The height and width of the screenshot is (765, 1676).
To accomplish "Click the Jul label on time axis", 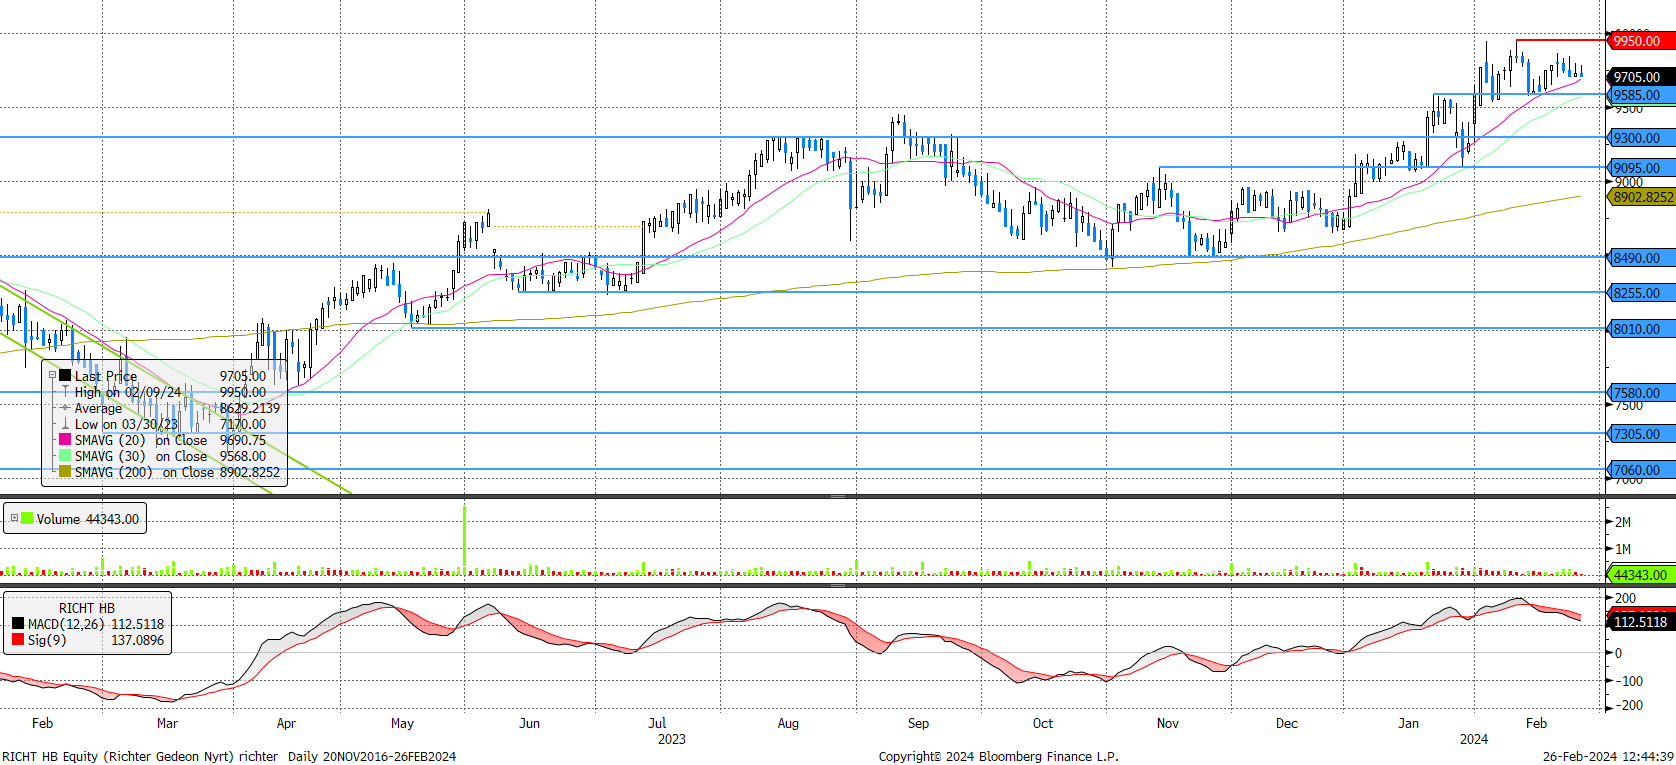I will point(657,723).
